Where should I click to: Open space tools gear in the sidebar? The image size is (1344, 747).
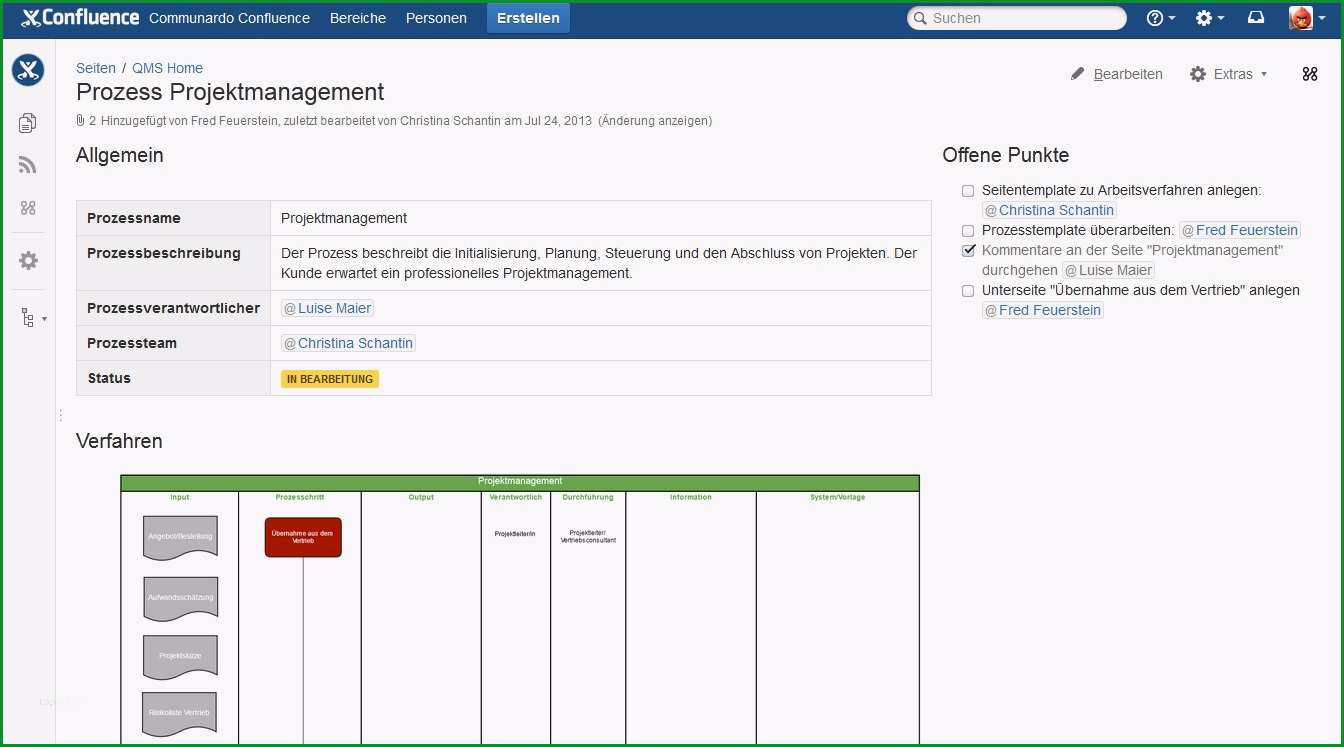(28, 260)
